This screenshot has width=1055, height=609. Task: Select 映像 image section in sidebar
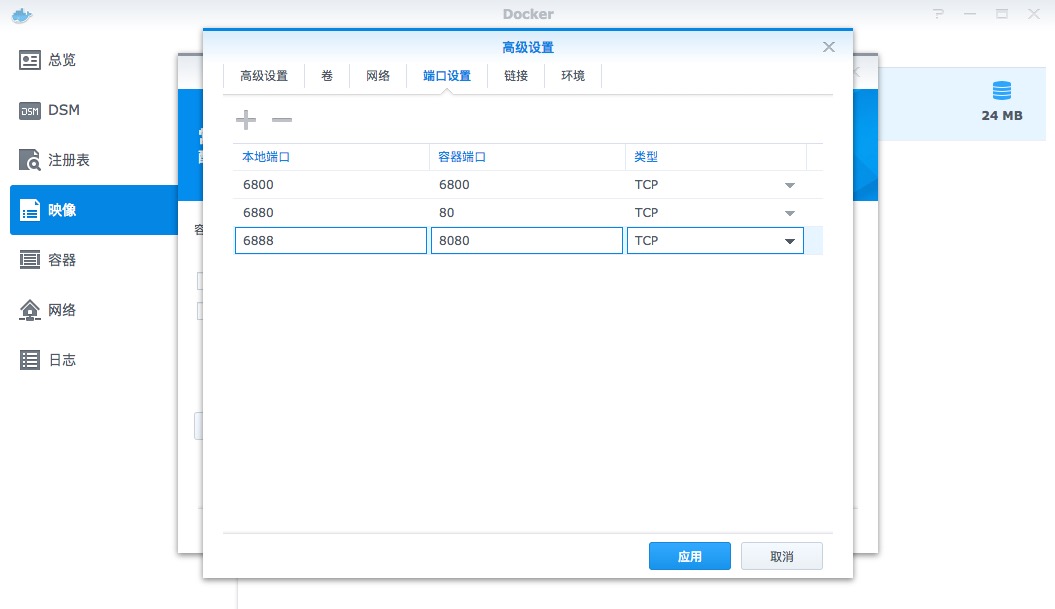[62, 210]
